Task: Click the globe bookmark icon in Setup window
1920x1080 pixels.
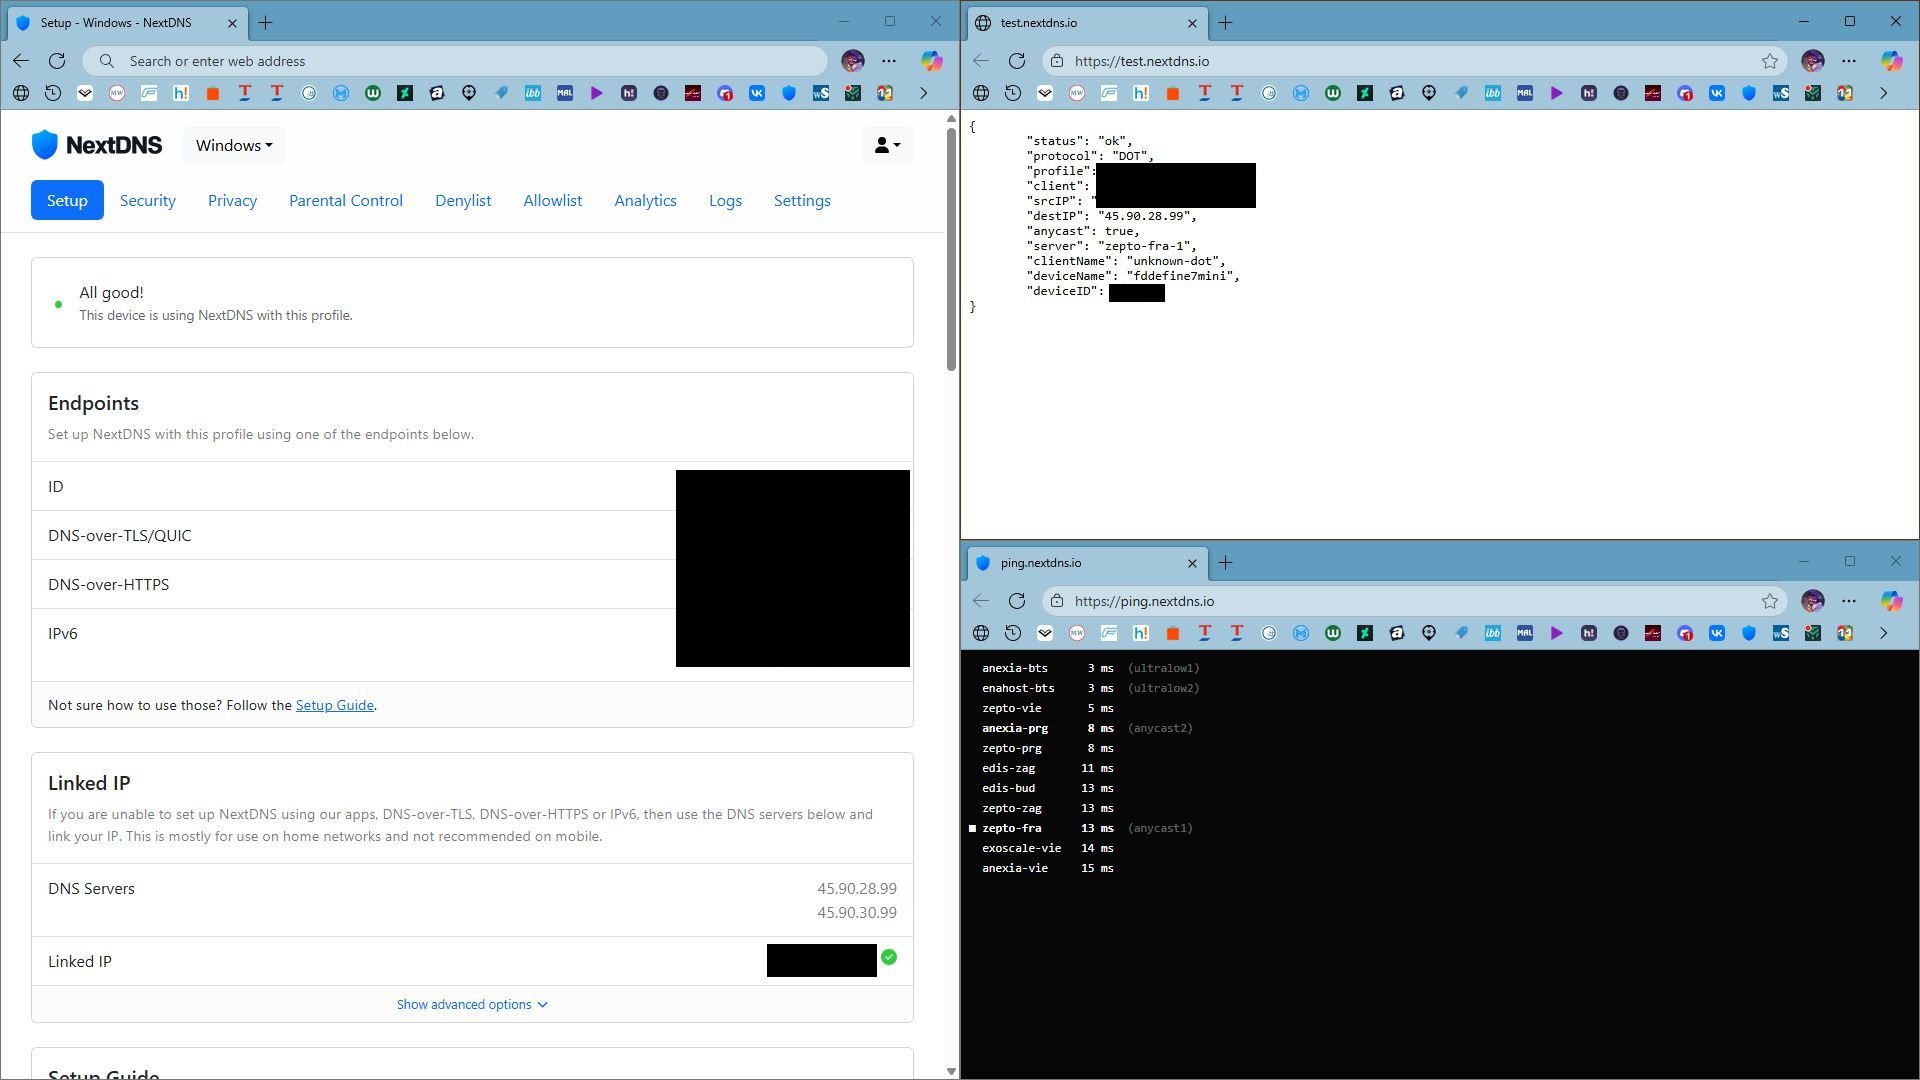Action: (x=21, y=93)
